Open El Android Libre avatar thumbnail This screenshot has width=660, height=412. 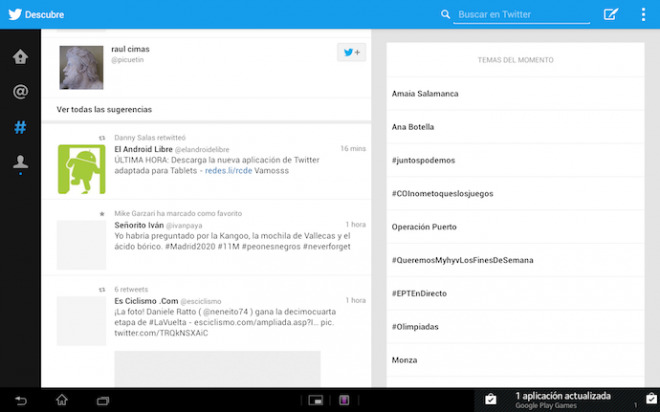(81, 169)
